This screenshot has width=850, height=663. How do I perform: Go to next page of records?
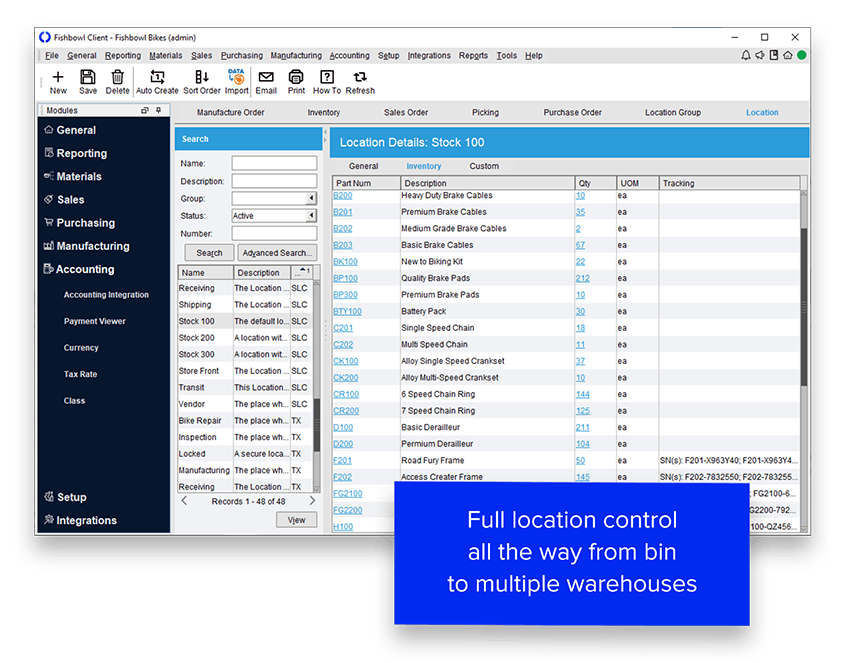click(x=312, y=501)
